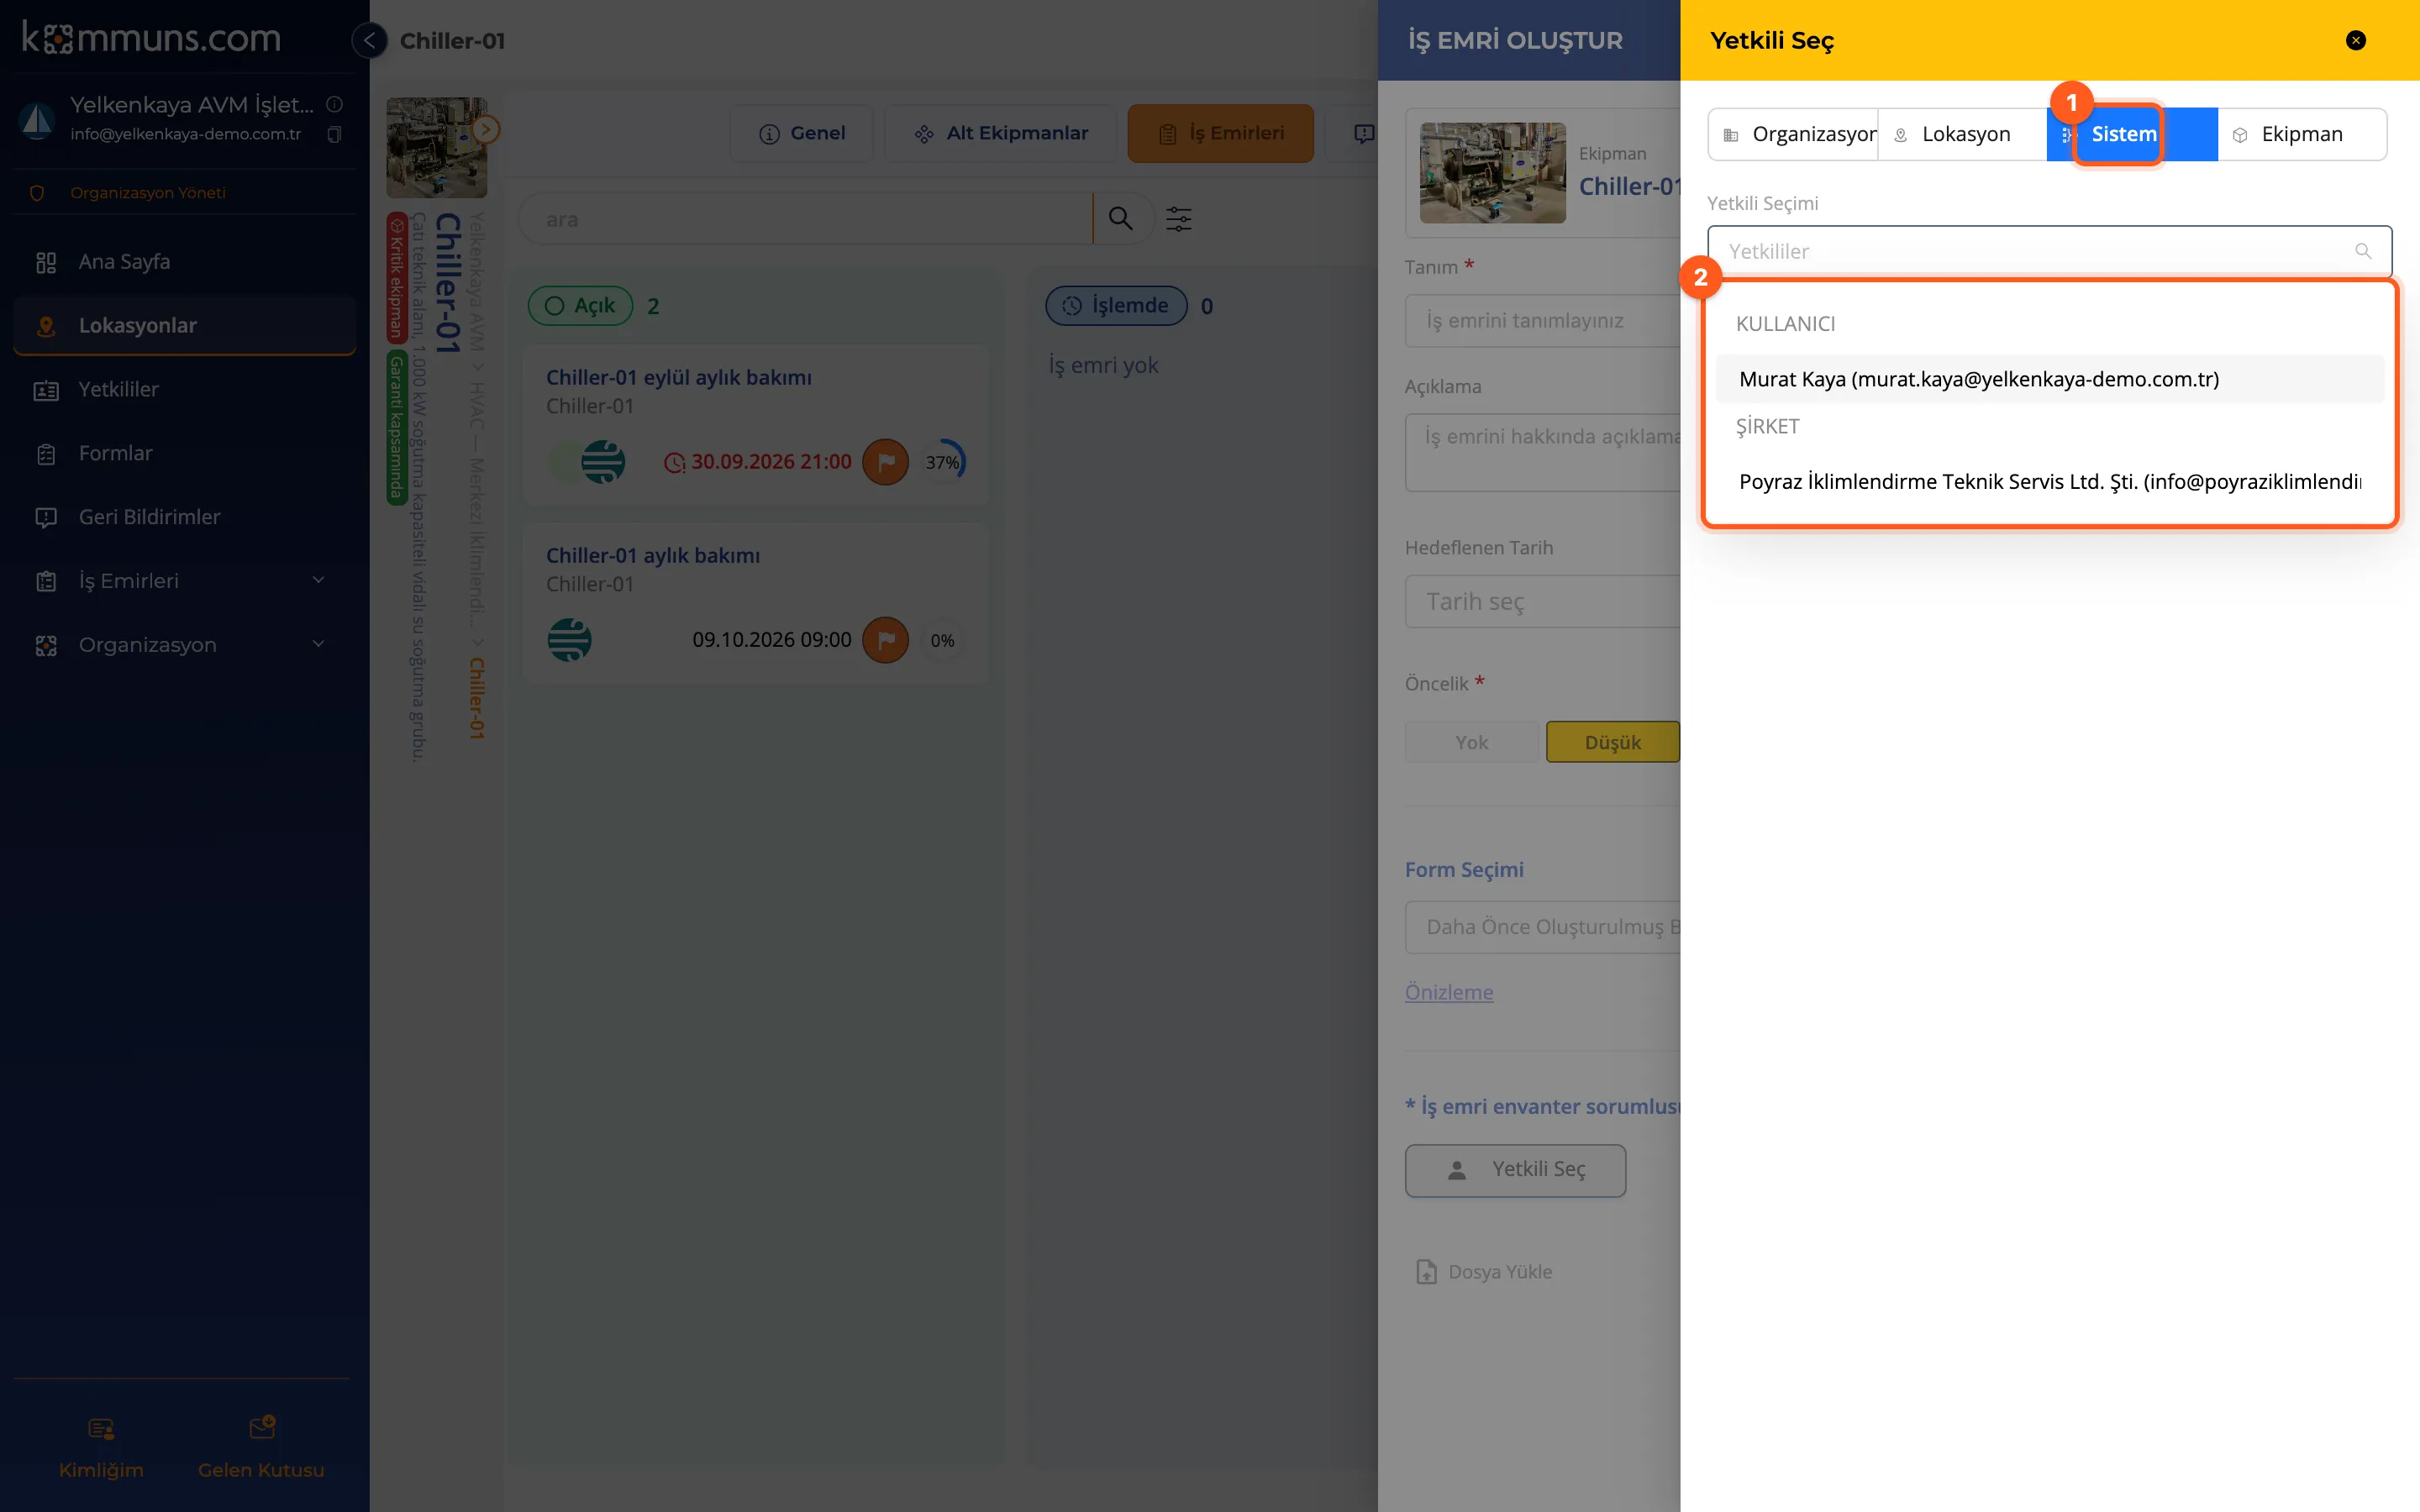The image size is (2420, 1512).
Task: Expand İş Emirleri sidebar menu
Action: (x=185, y=581)
